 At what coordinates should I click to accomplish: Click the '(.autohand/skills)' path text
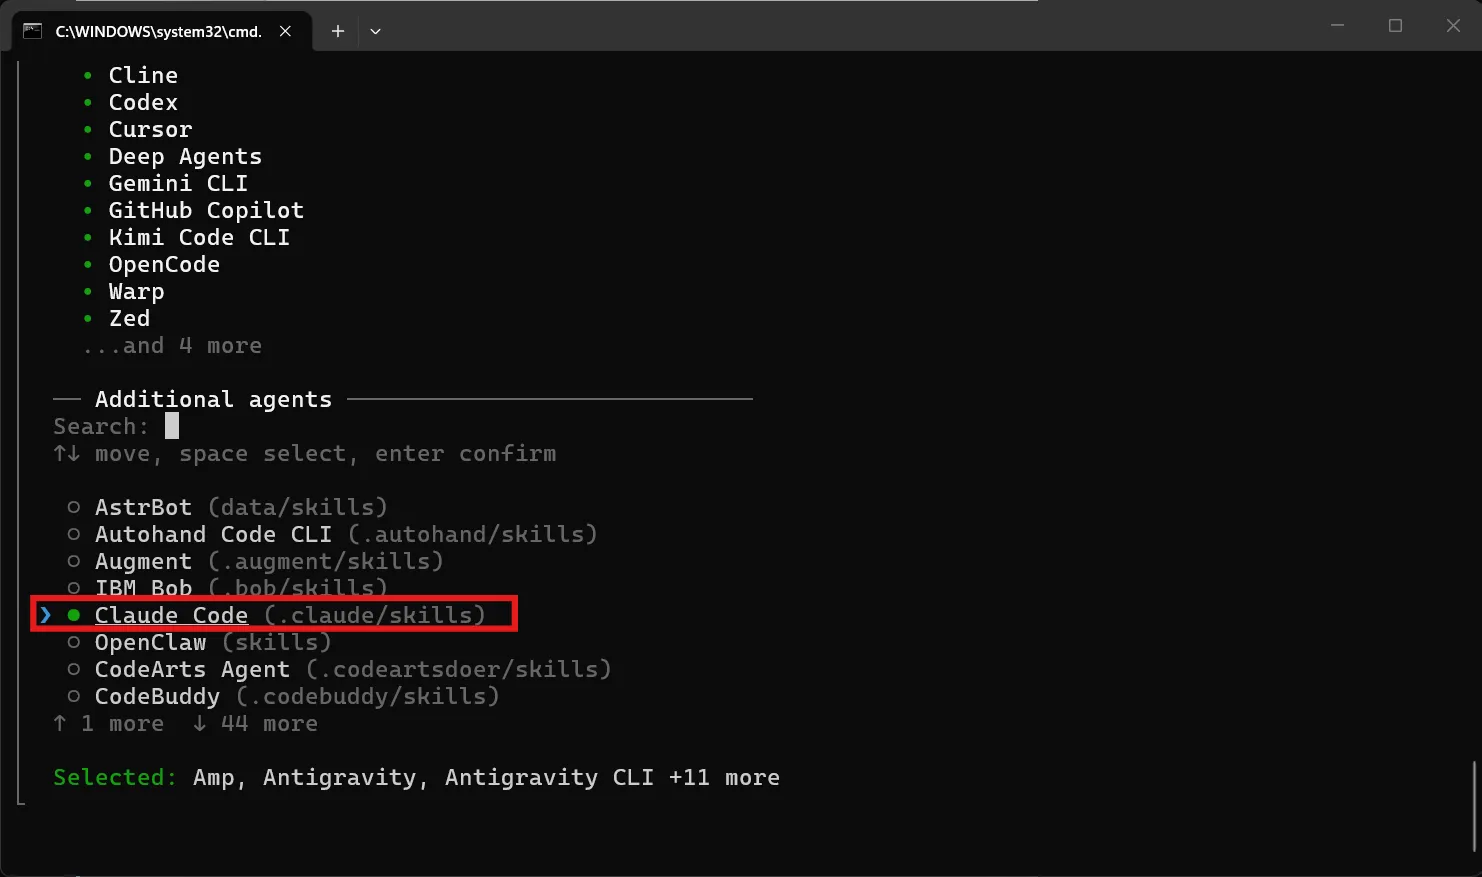pyautogui.click(x=473, y=534)
